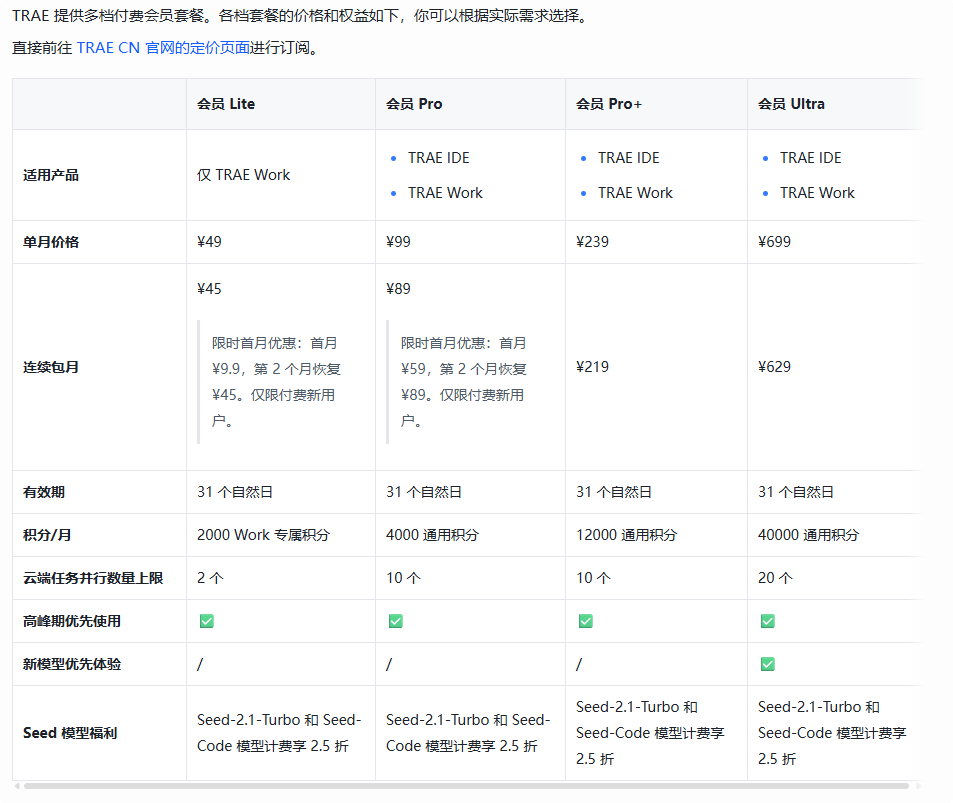Select the 积分/月 row label
Image resolution: width=953 pixels, height=803 pixels.
click(x=47, y=535)
